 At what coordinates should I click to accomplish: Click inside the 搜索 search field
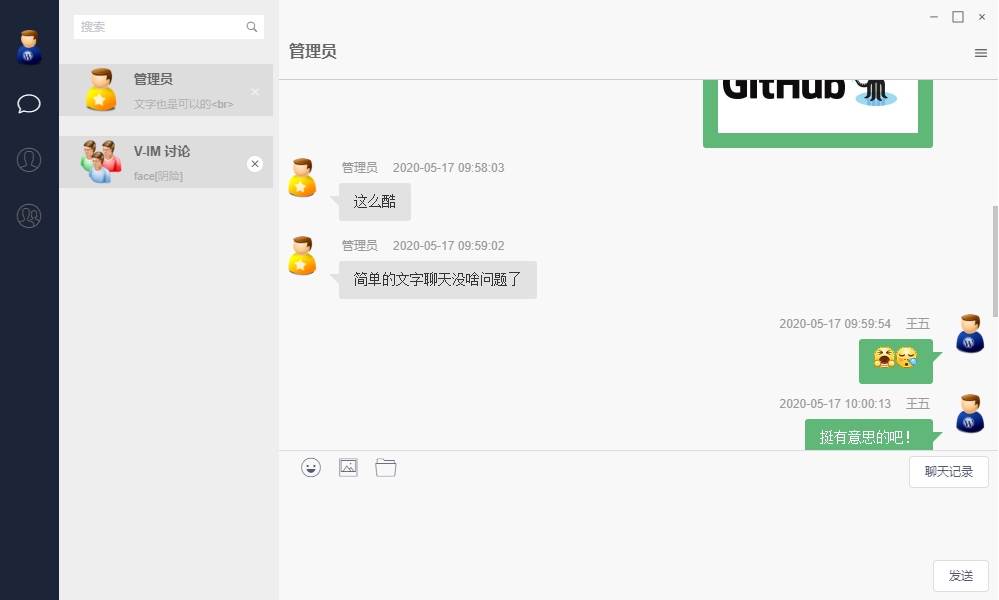click(150, 26)
